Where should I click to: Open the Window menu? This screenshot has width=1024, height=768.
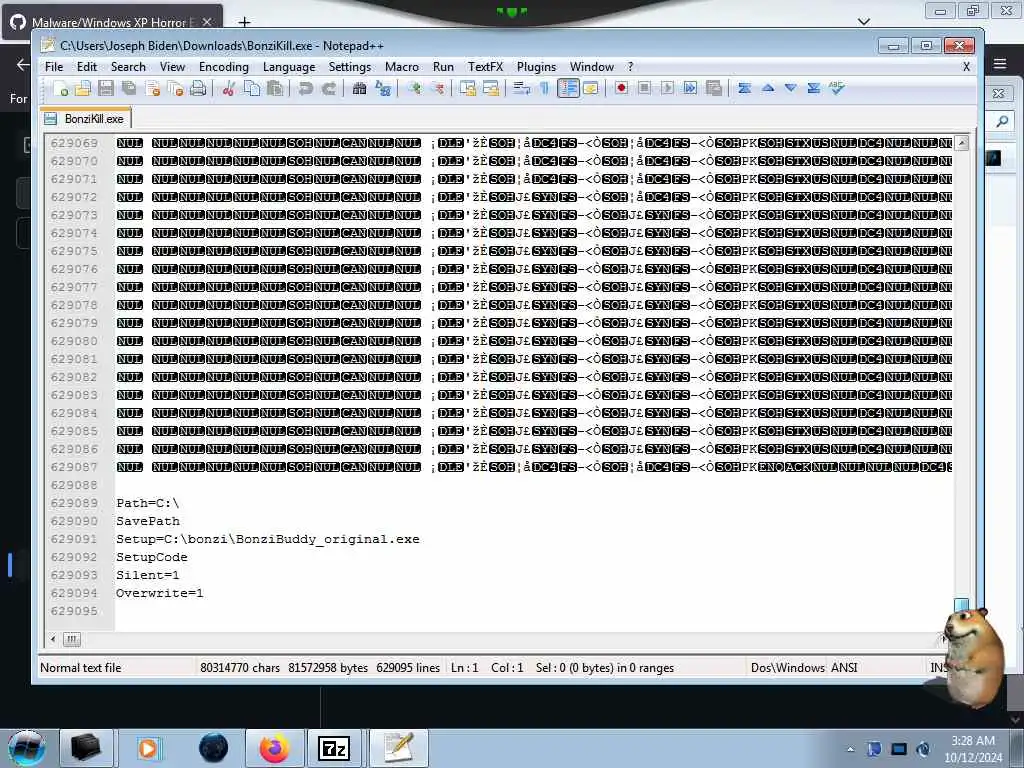click(592, 67)
